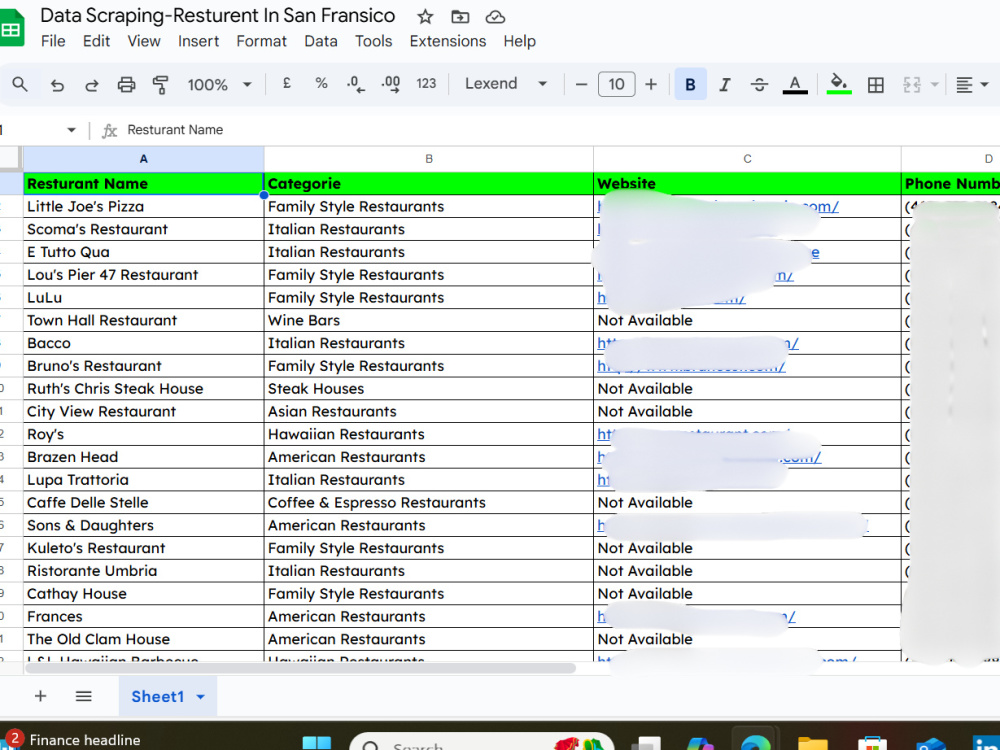Image resolution: width=1000 pixels, height=750 pixels.
Task: Select column A header
Action: pos(143,159)
